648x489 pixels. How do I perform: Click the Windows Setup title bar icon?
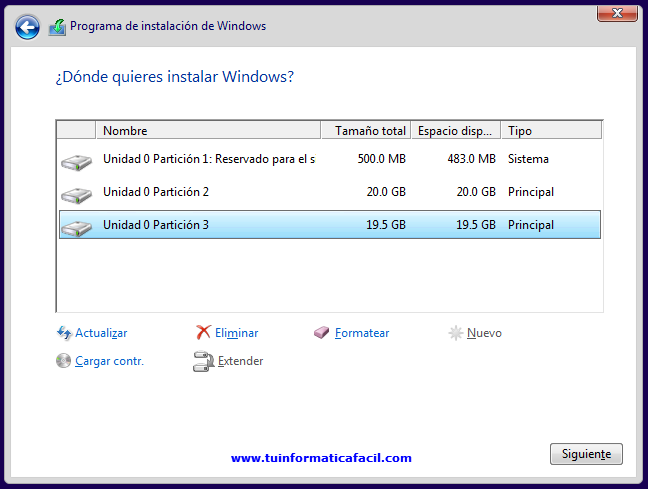(x=58, y=27)
